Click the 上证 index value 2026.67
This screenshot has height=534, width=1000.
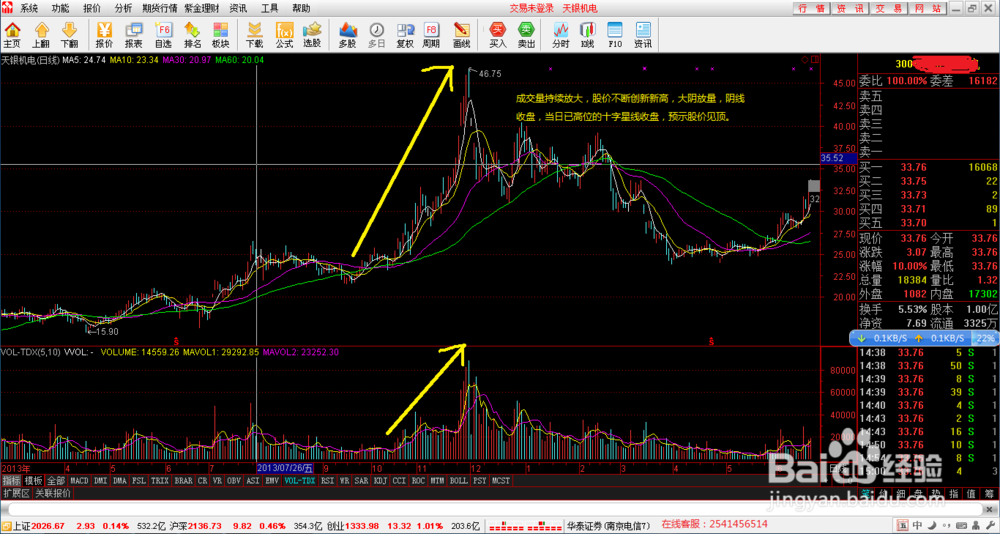48,526
